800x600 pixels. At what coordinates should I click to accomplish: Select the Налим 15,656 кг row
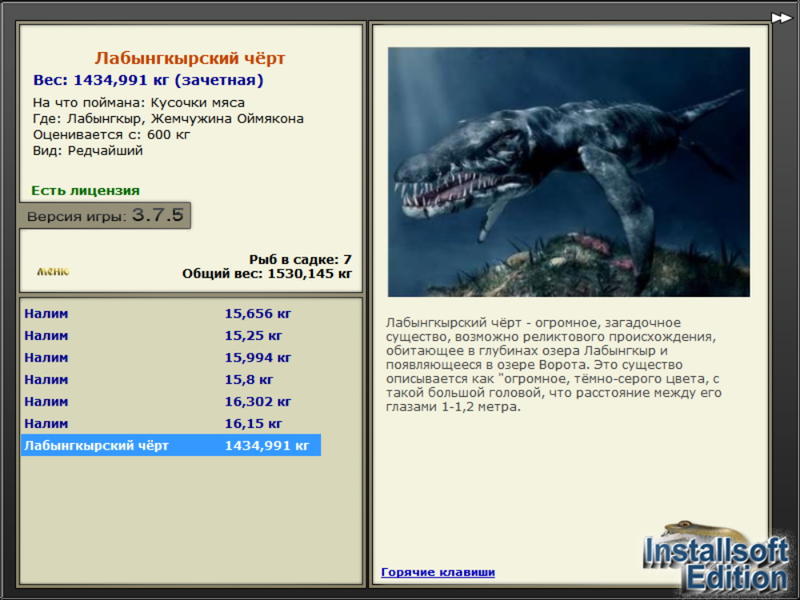point(171,314)
